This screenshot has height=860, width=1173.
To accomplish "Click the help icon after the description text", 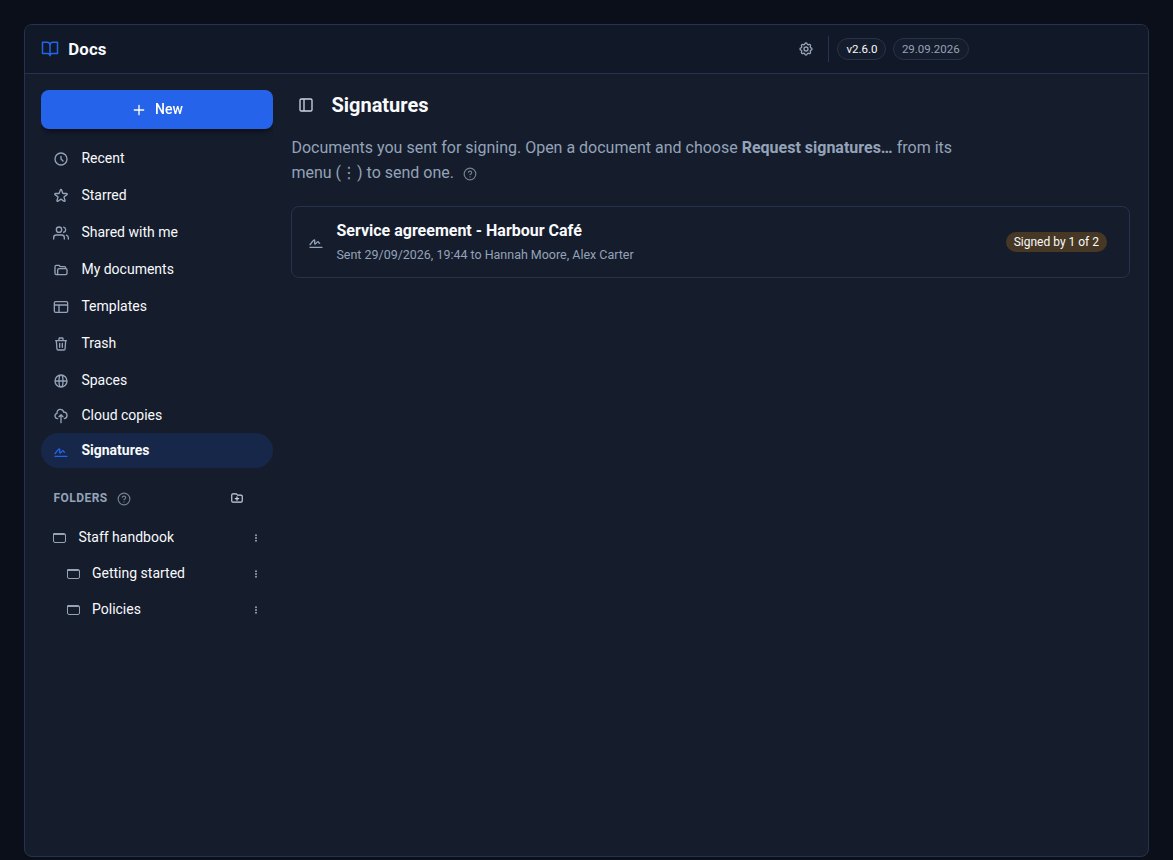I will pyautogui.click(x=470, y=174).
